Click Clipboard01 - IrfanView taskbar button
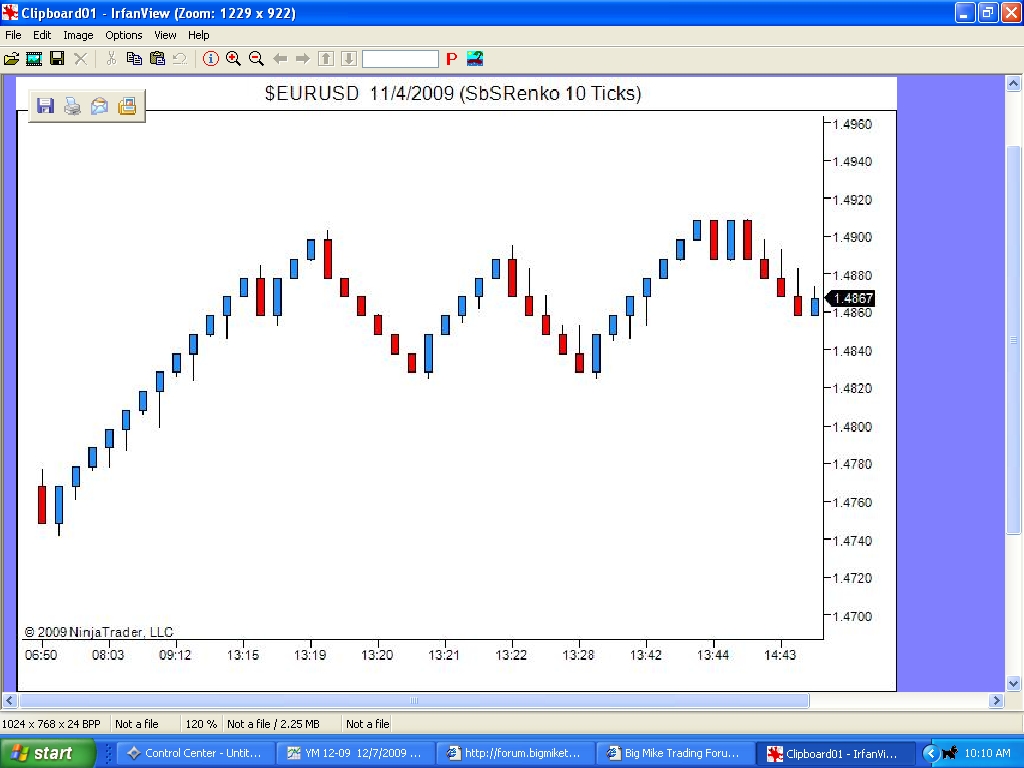Viewport: 1024px width, 768px height. click(x=835, y=754)
